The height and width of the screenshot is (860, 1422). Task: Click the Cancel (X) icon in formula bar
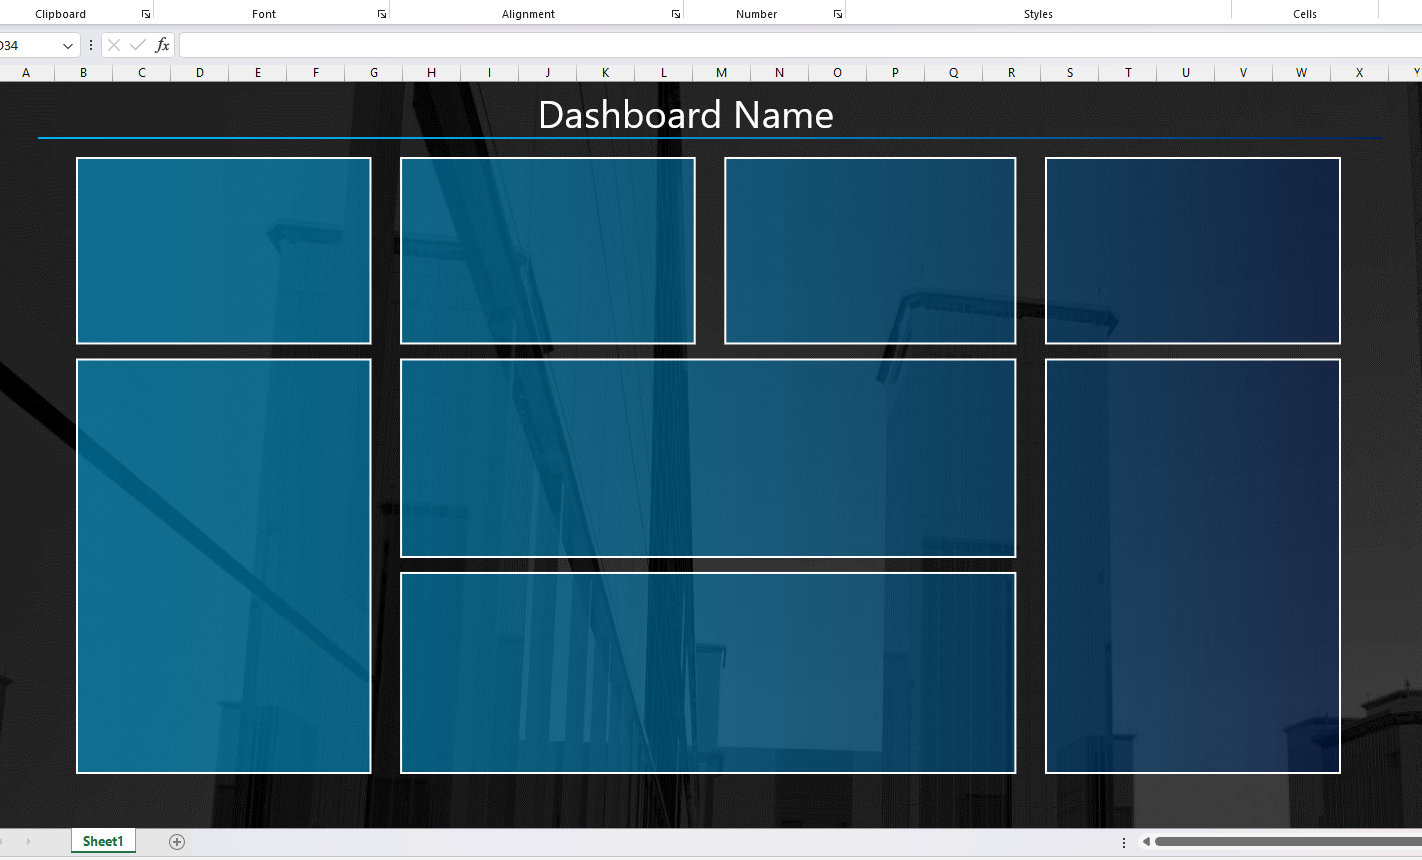114,44
